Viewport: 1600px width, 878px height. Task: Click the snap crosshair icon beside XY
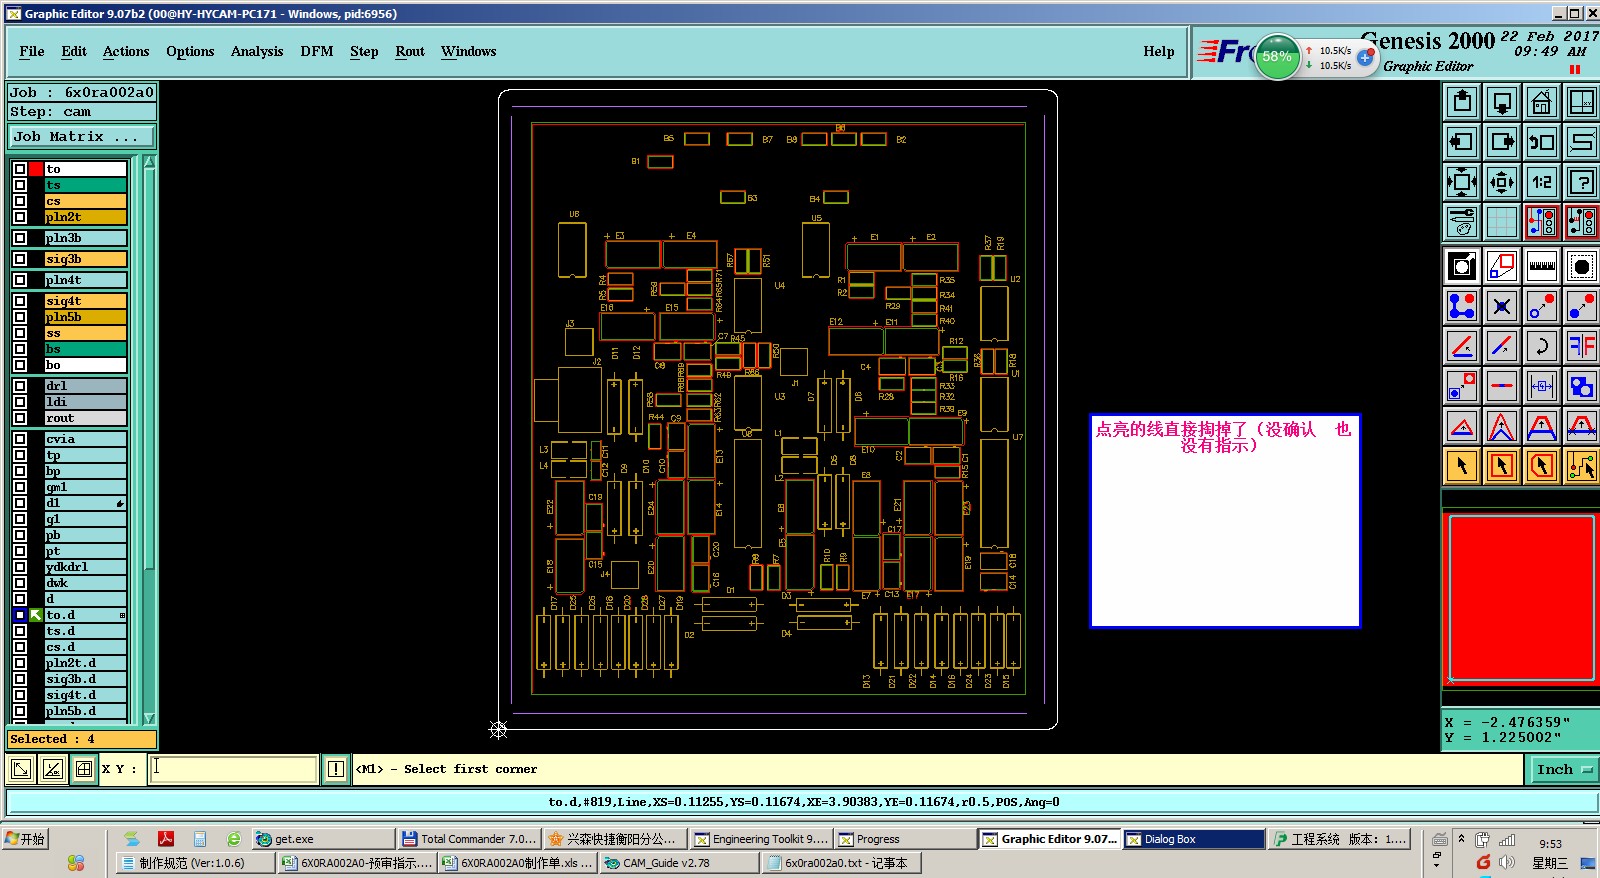[84, 769]
